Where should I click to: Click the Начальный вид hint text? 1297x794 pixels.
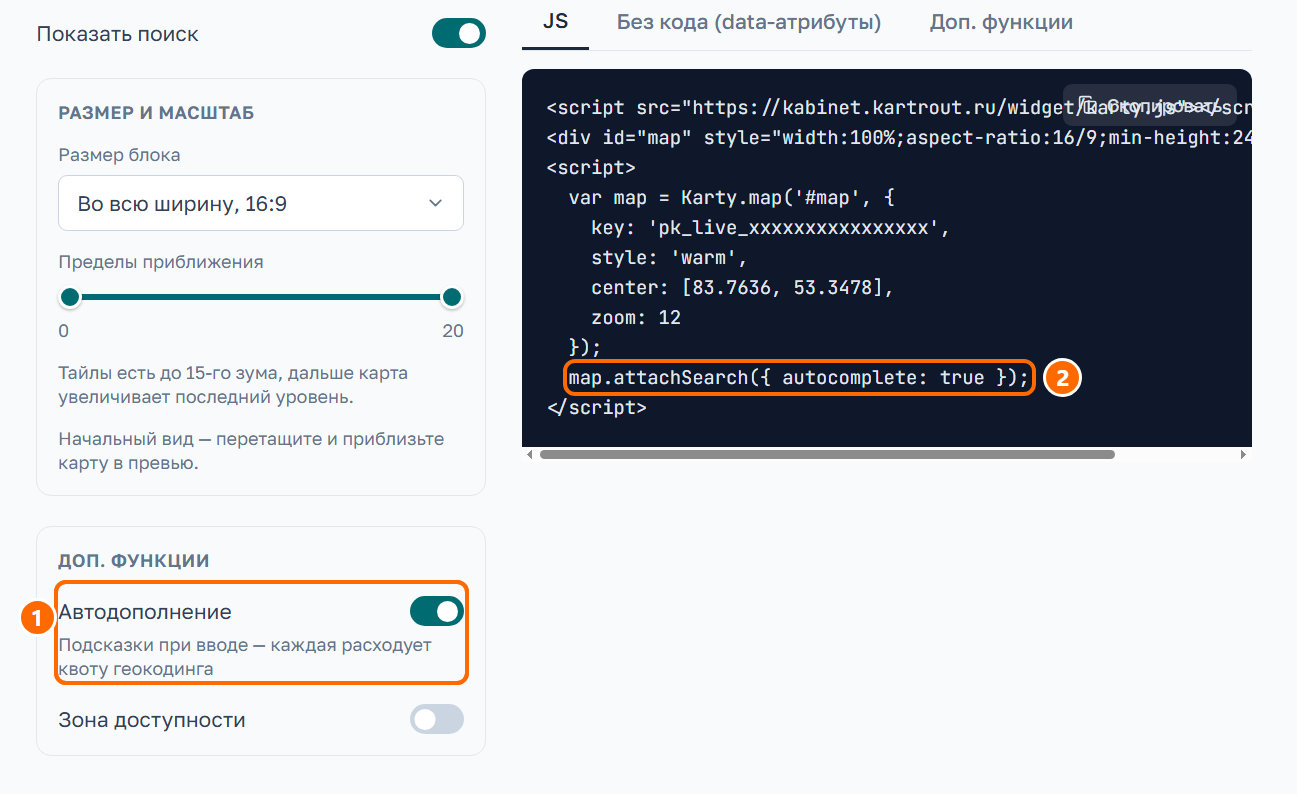coord(251,451)
